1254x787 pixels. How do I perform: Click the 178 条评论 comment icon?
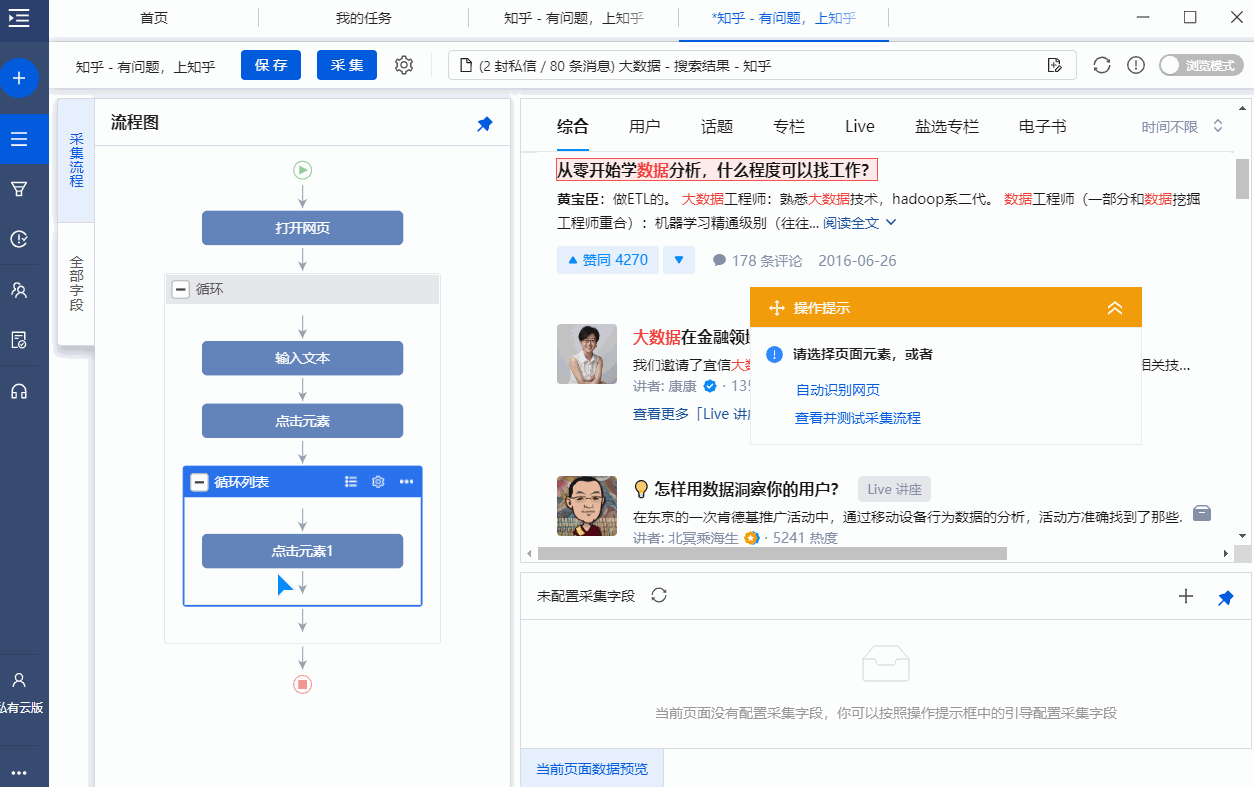(719, 260)
